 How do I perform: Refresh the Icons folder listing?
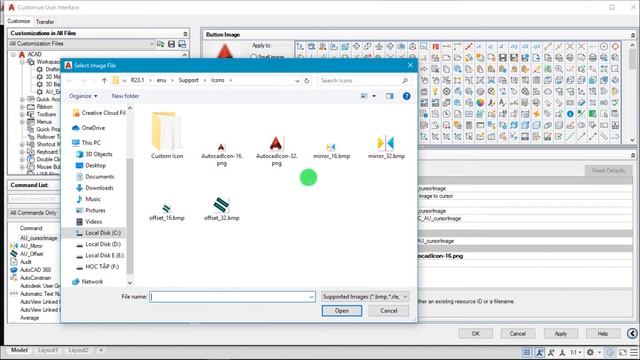(x=307, y=80)
